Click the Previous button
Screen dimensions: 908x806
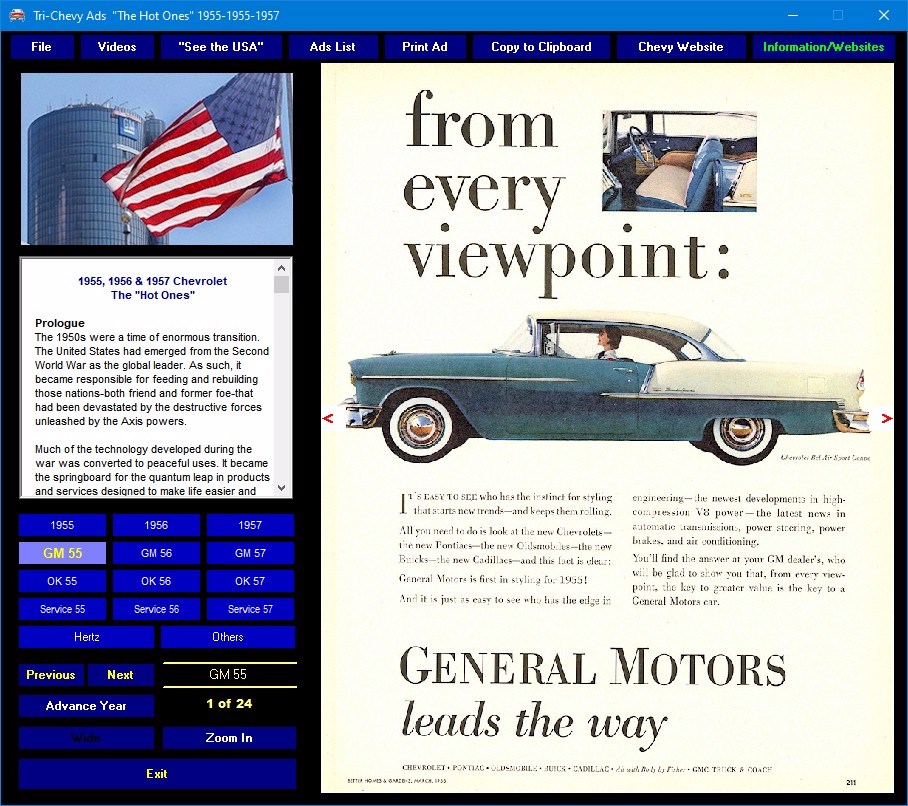point(51,675)
